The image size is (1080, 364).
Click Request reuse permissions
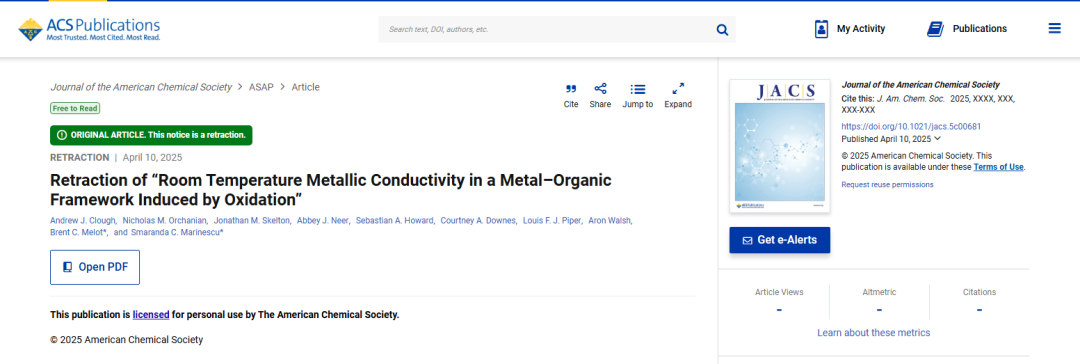pyautogui.click(x=887, y=185)
